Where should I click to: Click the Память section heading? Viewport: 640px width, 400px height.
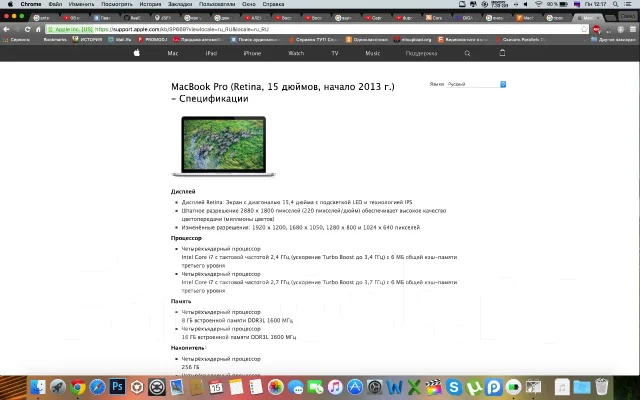[x=181, y=301]
